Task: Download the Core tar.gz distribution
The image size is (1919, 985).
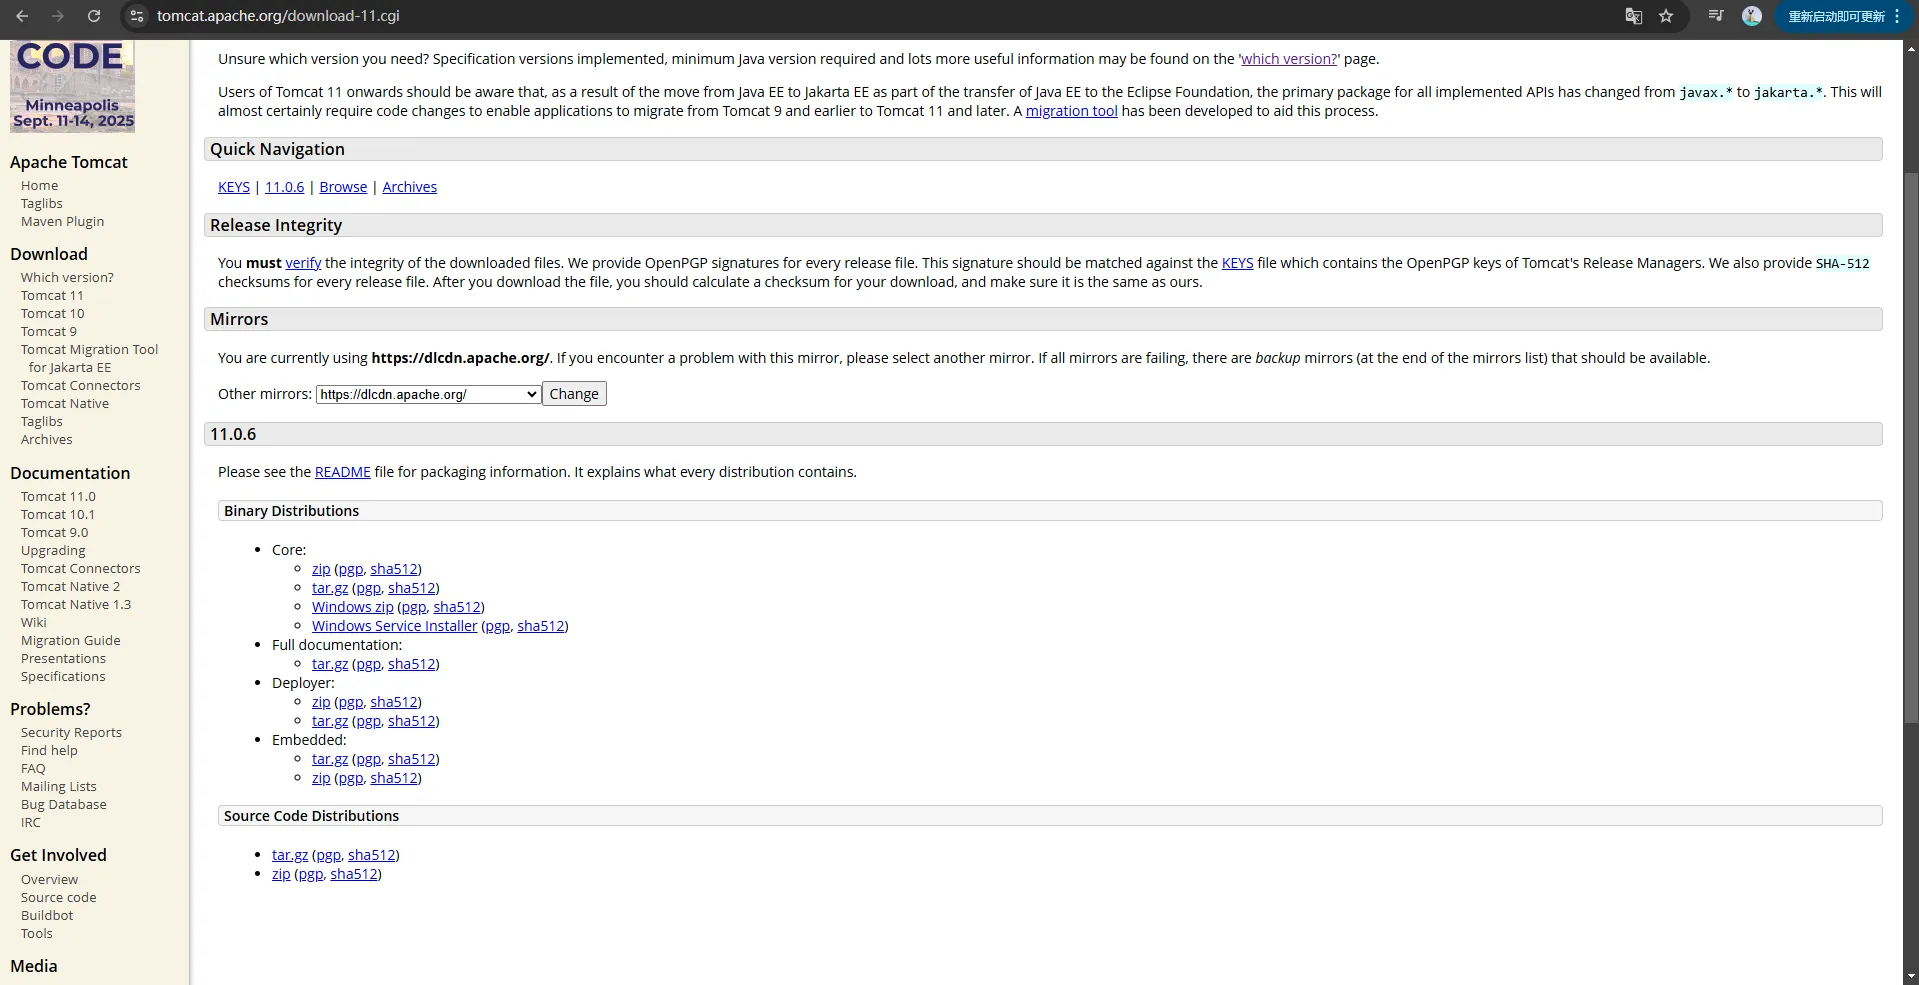Action: coord(330,588)
